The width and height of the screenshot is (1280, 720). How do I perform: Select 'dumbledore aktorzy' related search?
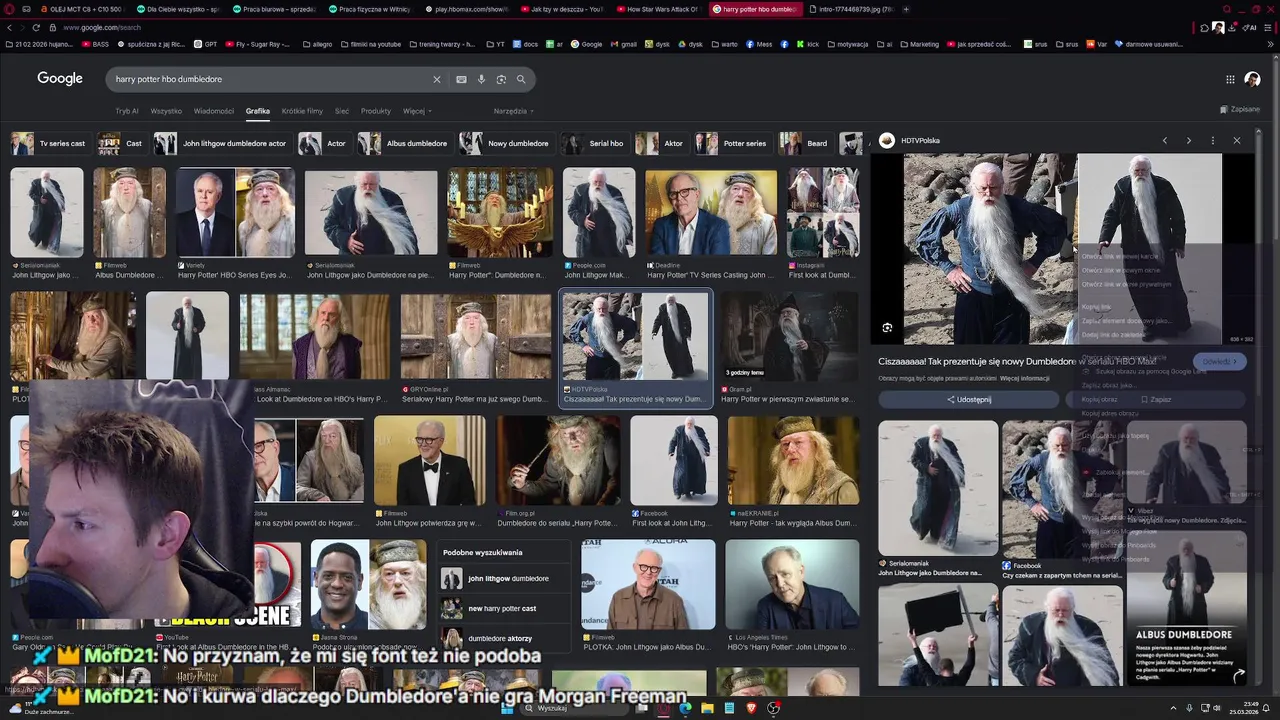coord(505,638)
